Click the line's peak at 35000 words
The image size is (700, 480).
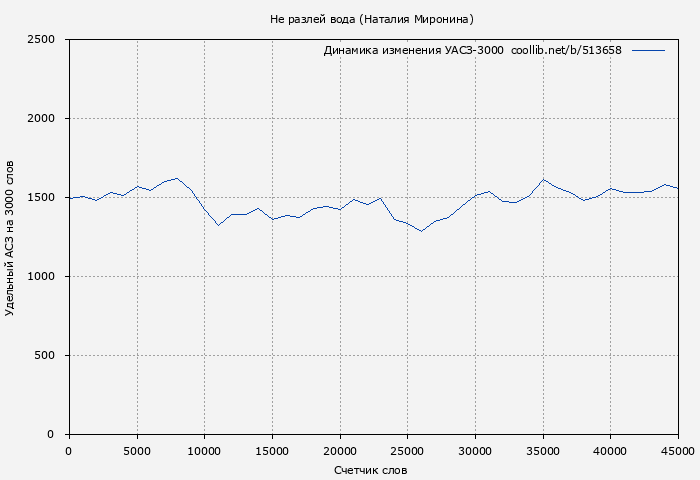[543, 180]
